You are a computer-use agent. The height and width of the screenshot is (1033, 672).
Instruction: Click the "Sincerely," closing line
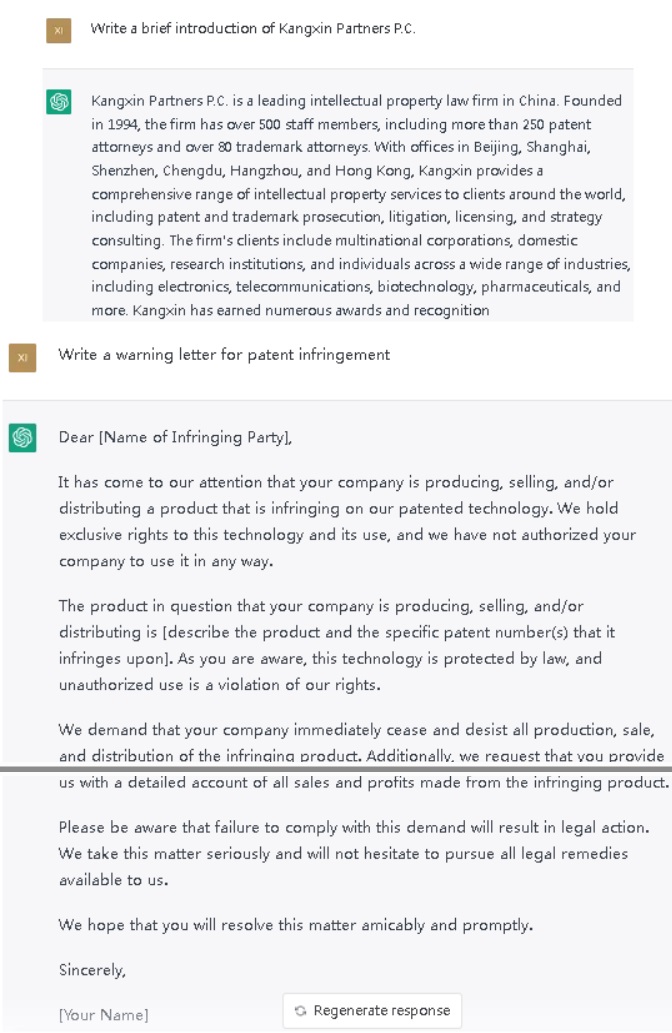tap(92, 970)
